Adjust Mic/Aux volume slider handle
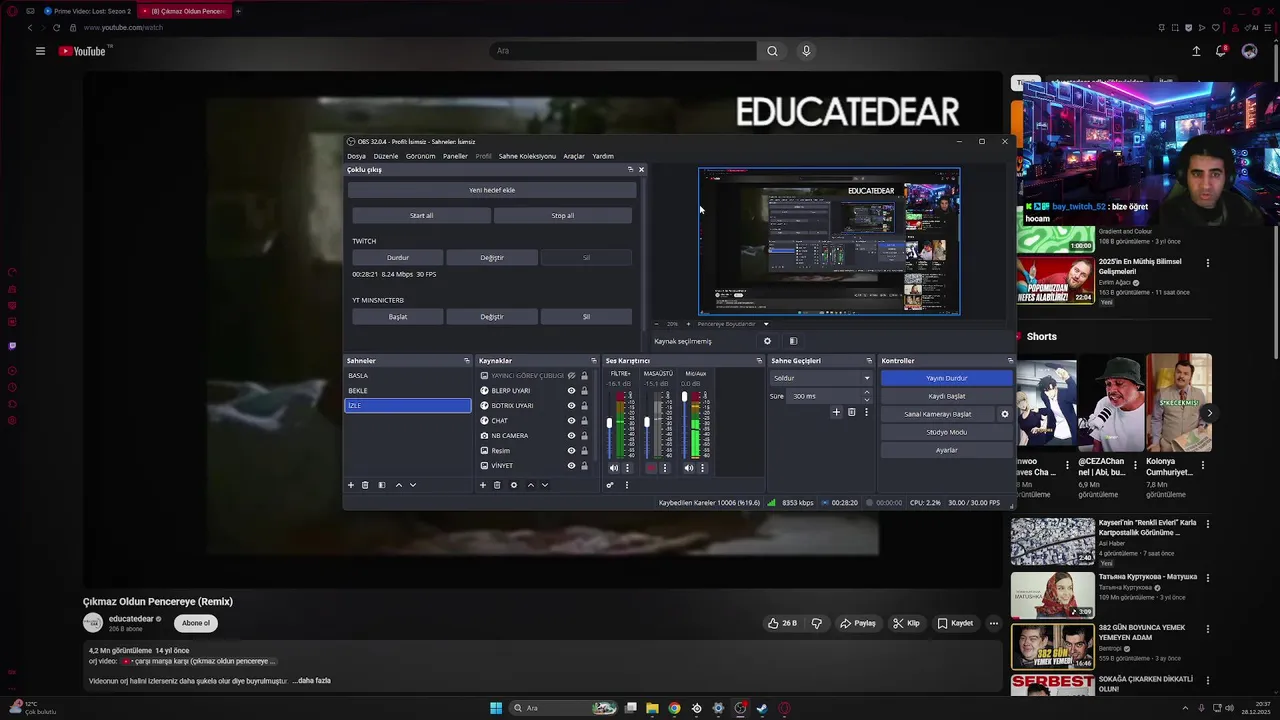The image size is (1280, 720). click(x=684, y=397)
